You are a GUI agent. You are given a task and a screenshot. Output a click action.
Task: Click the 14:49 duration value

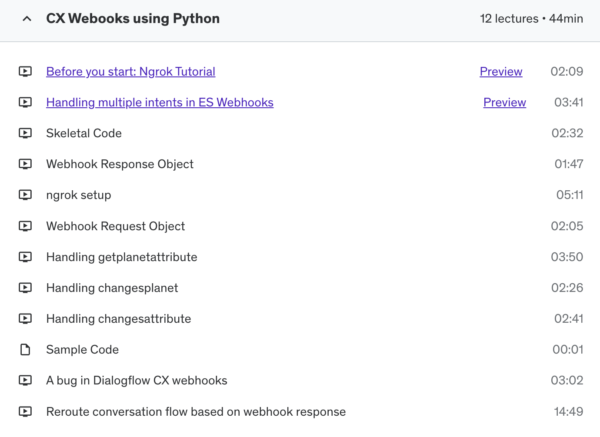coord(569,412)
